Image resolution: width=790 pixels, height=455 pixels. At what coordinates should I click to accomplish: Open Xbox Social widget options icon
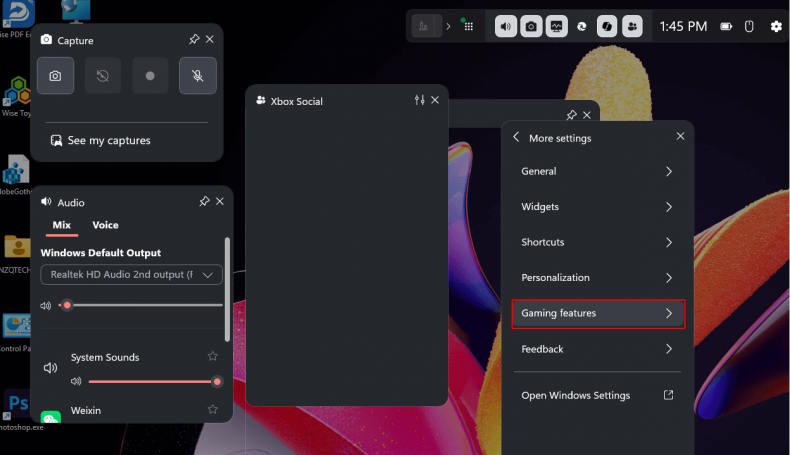point(419,100)
